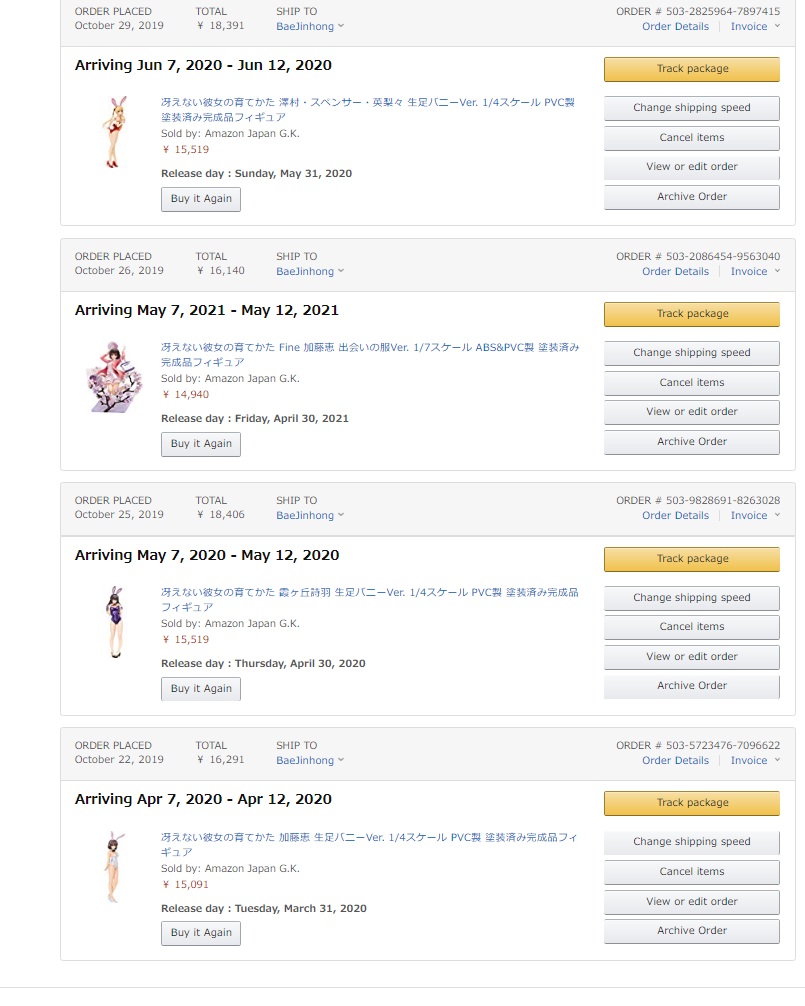805x1006 pixels.
Task: Track package arriving Jun 7, 2020
Action: (692, 69)
